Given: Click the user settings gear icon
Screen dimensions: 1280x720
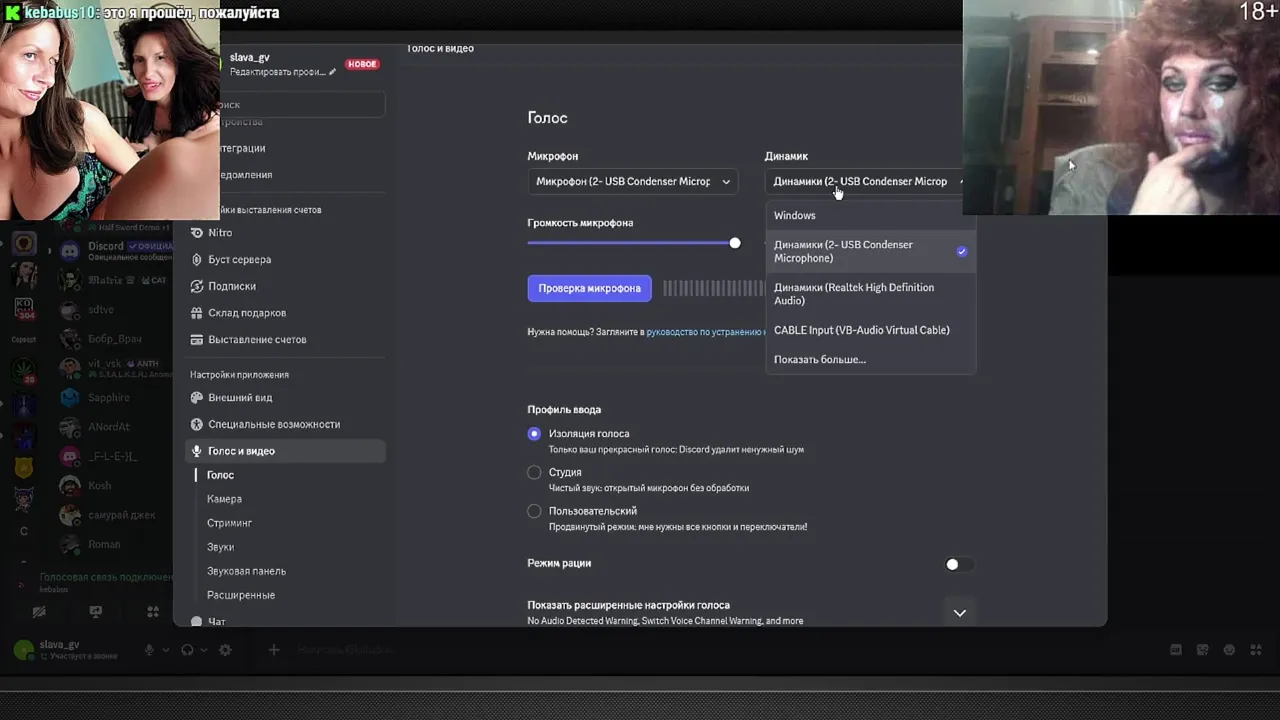Looking at the screenshot, I should tap(225, 650).
